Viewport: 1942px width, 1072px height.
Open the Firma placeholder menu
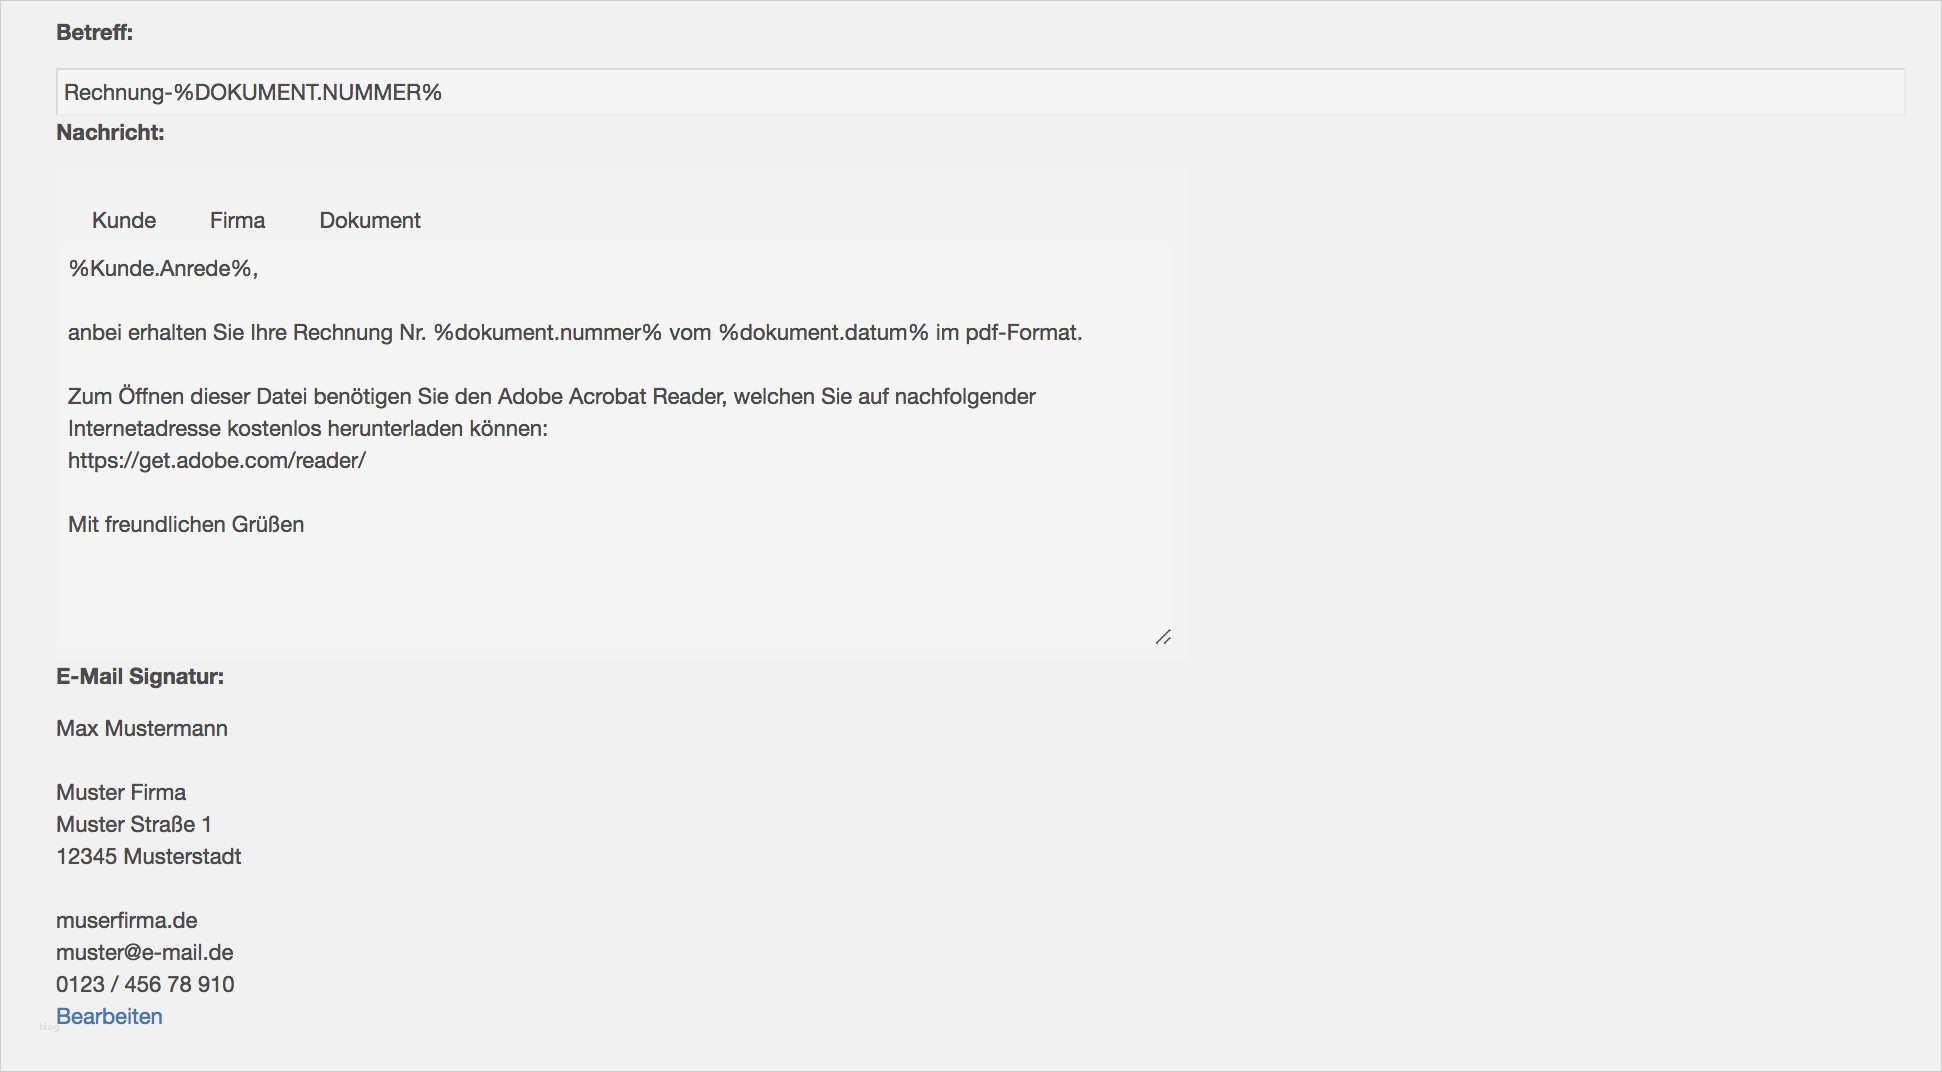(237, 220)
